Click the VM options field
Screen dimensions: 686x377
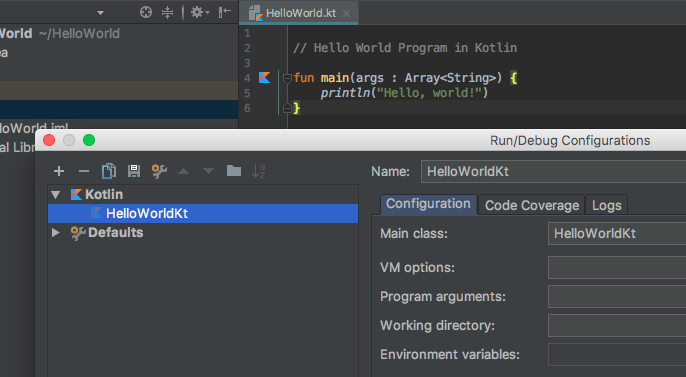(617, 267)
